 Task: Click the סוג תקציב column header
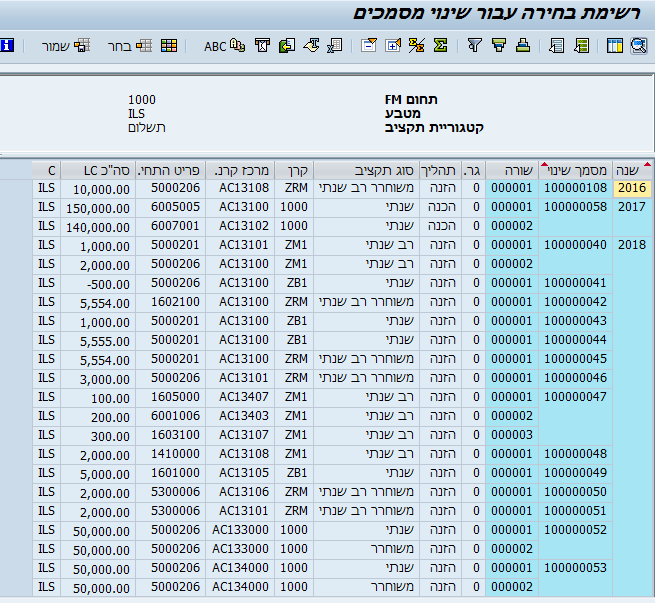366,170
